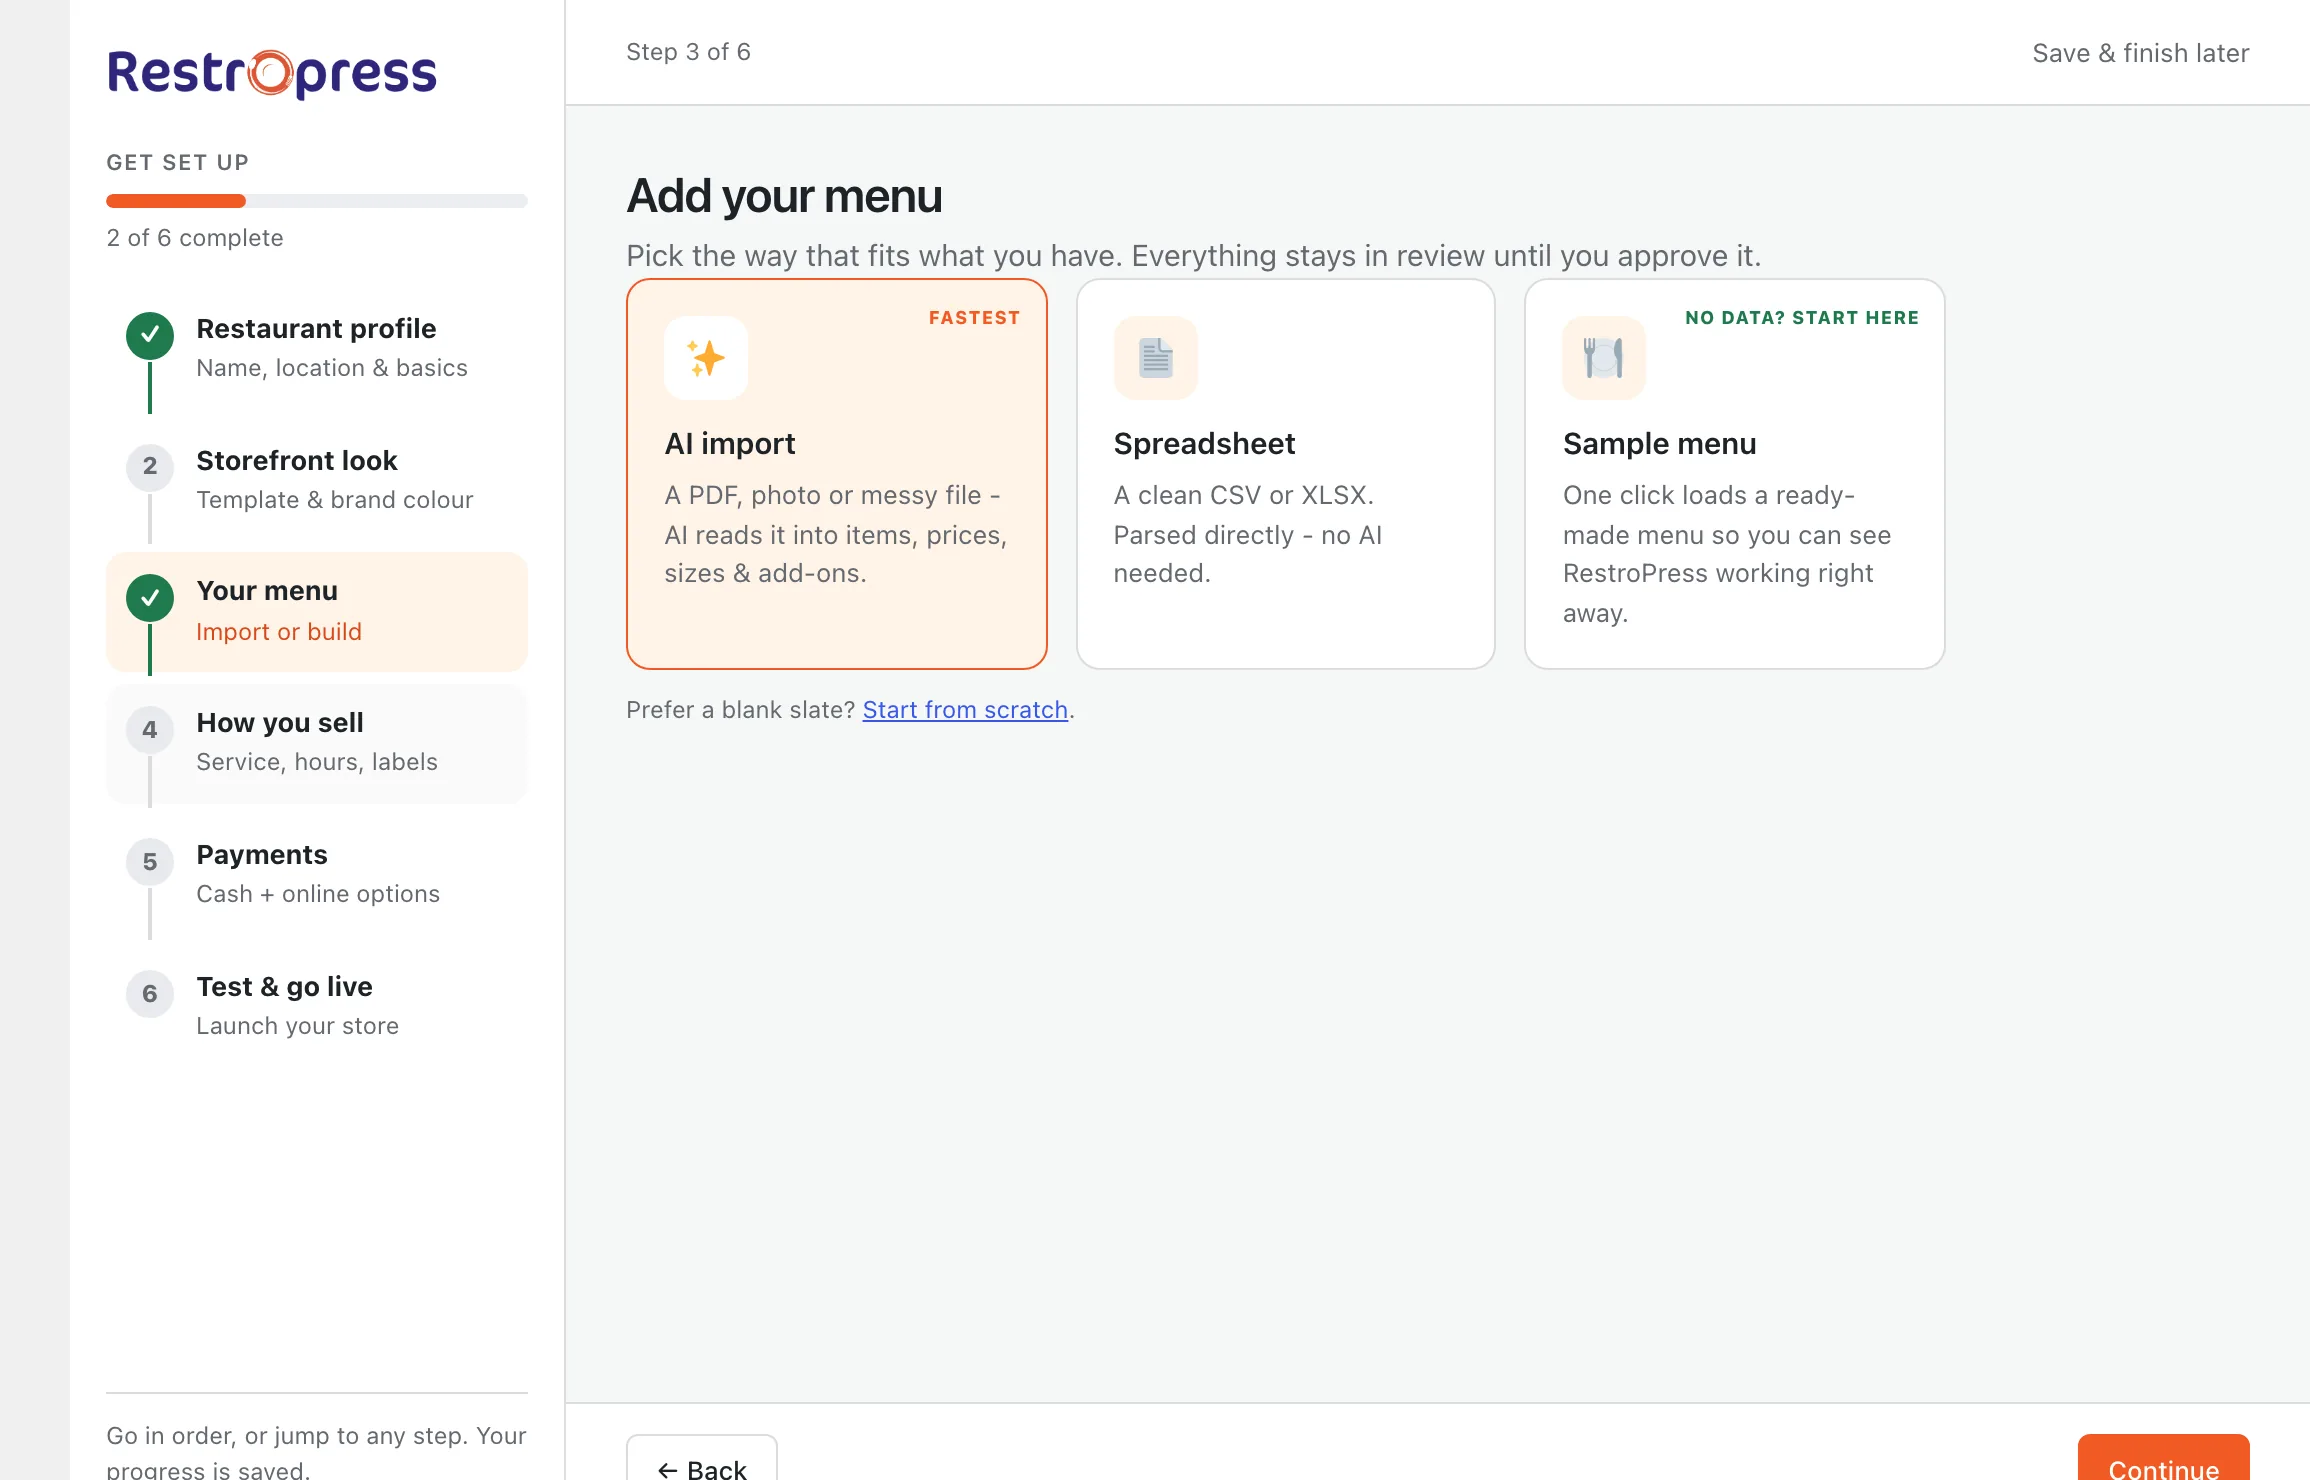Follow the Start from scratch link
Image resolution: width=2310 pixels, height=1480 pixels.
pos(965,710)
